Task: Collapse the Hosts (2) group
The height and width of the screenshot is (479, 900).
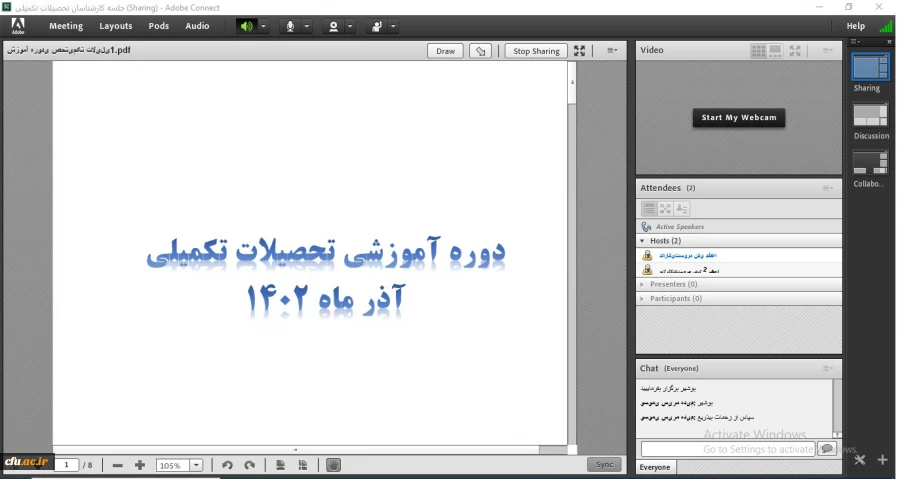Action: click(643, 241)
